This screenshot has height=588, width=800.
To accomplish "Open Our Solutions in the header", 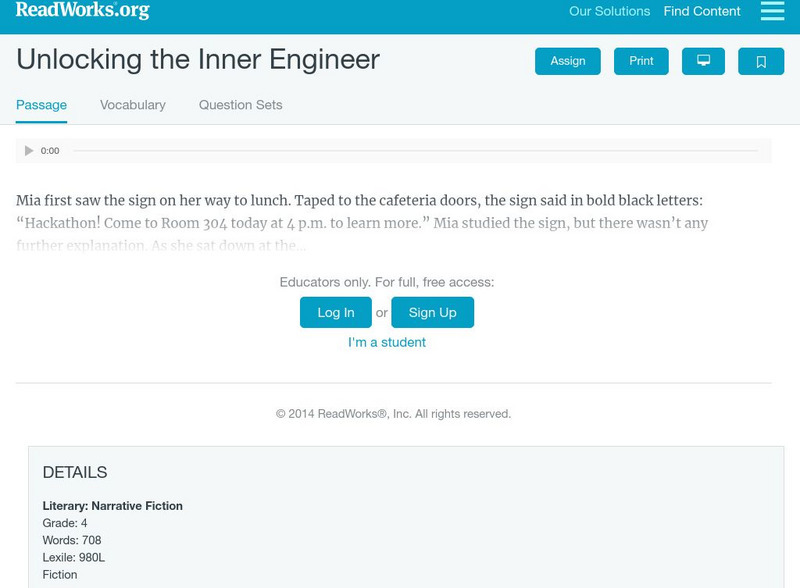I will click(x=609, y=12).
